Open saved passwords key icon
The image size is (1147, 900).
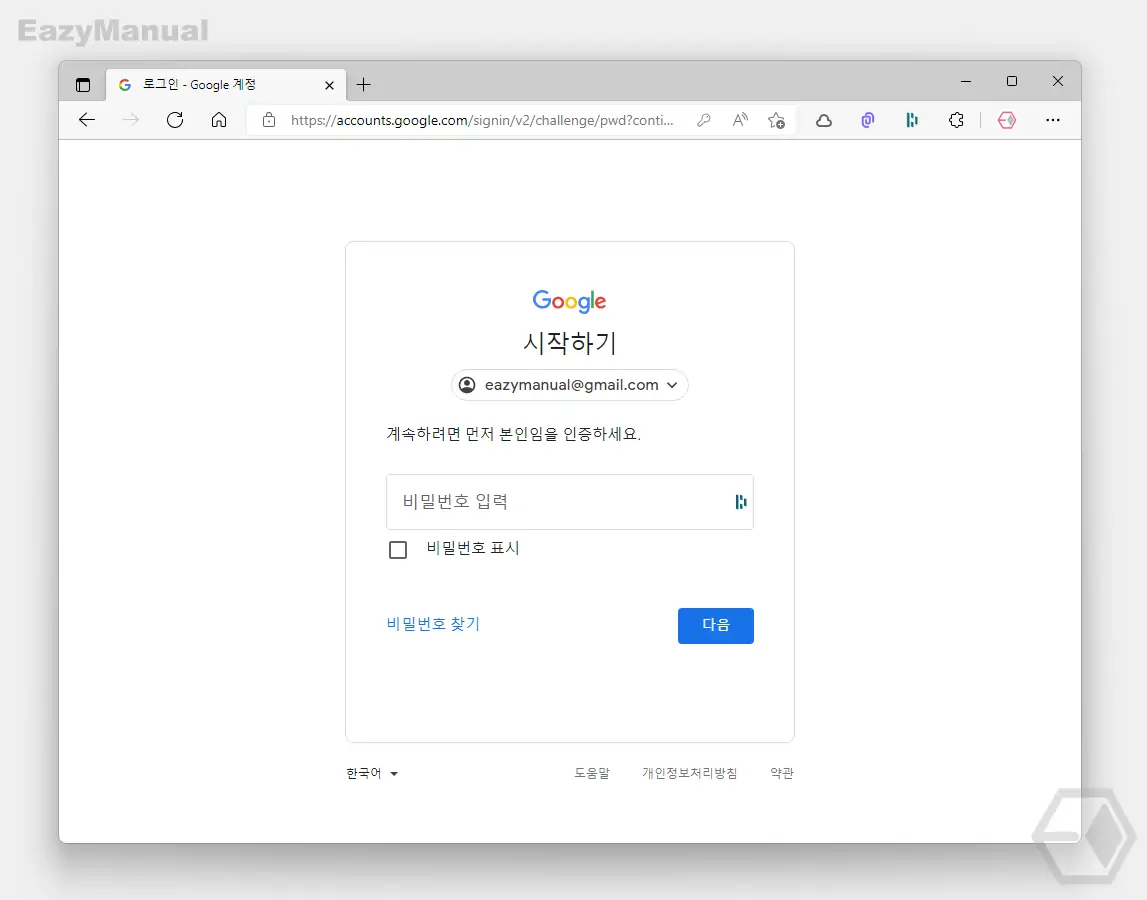(x=704, y=120)
